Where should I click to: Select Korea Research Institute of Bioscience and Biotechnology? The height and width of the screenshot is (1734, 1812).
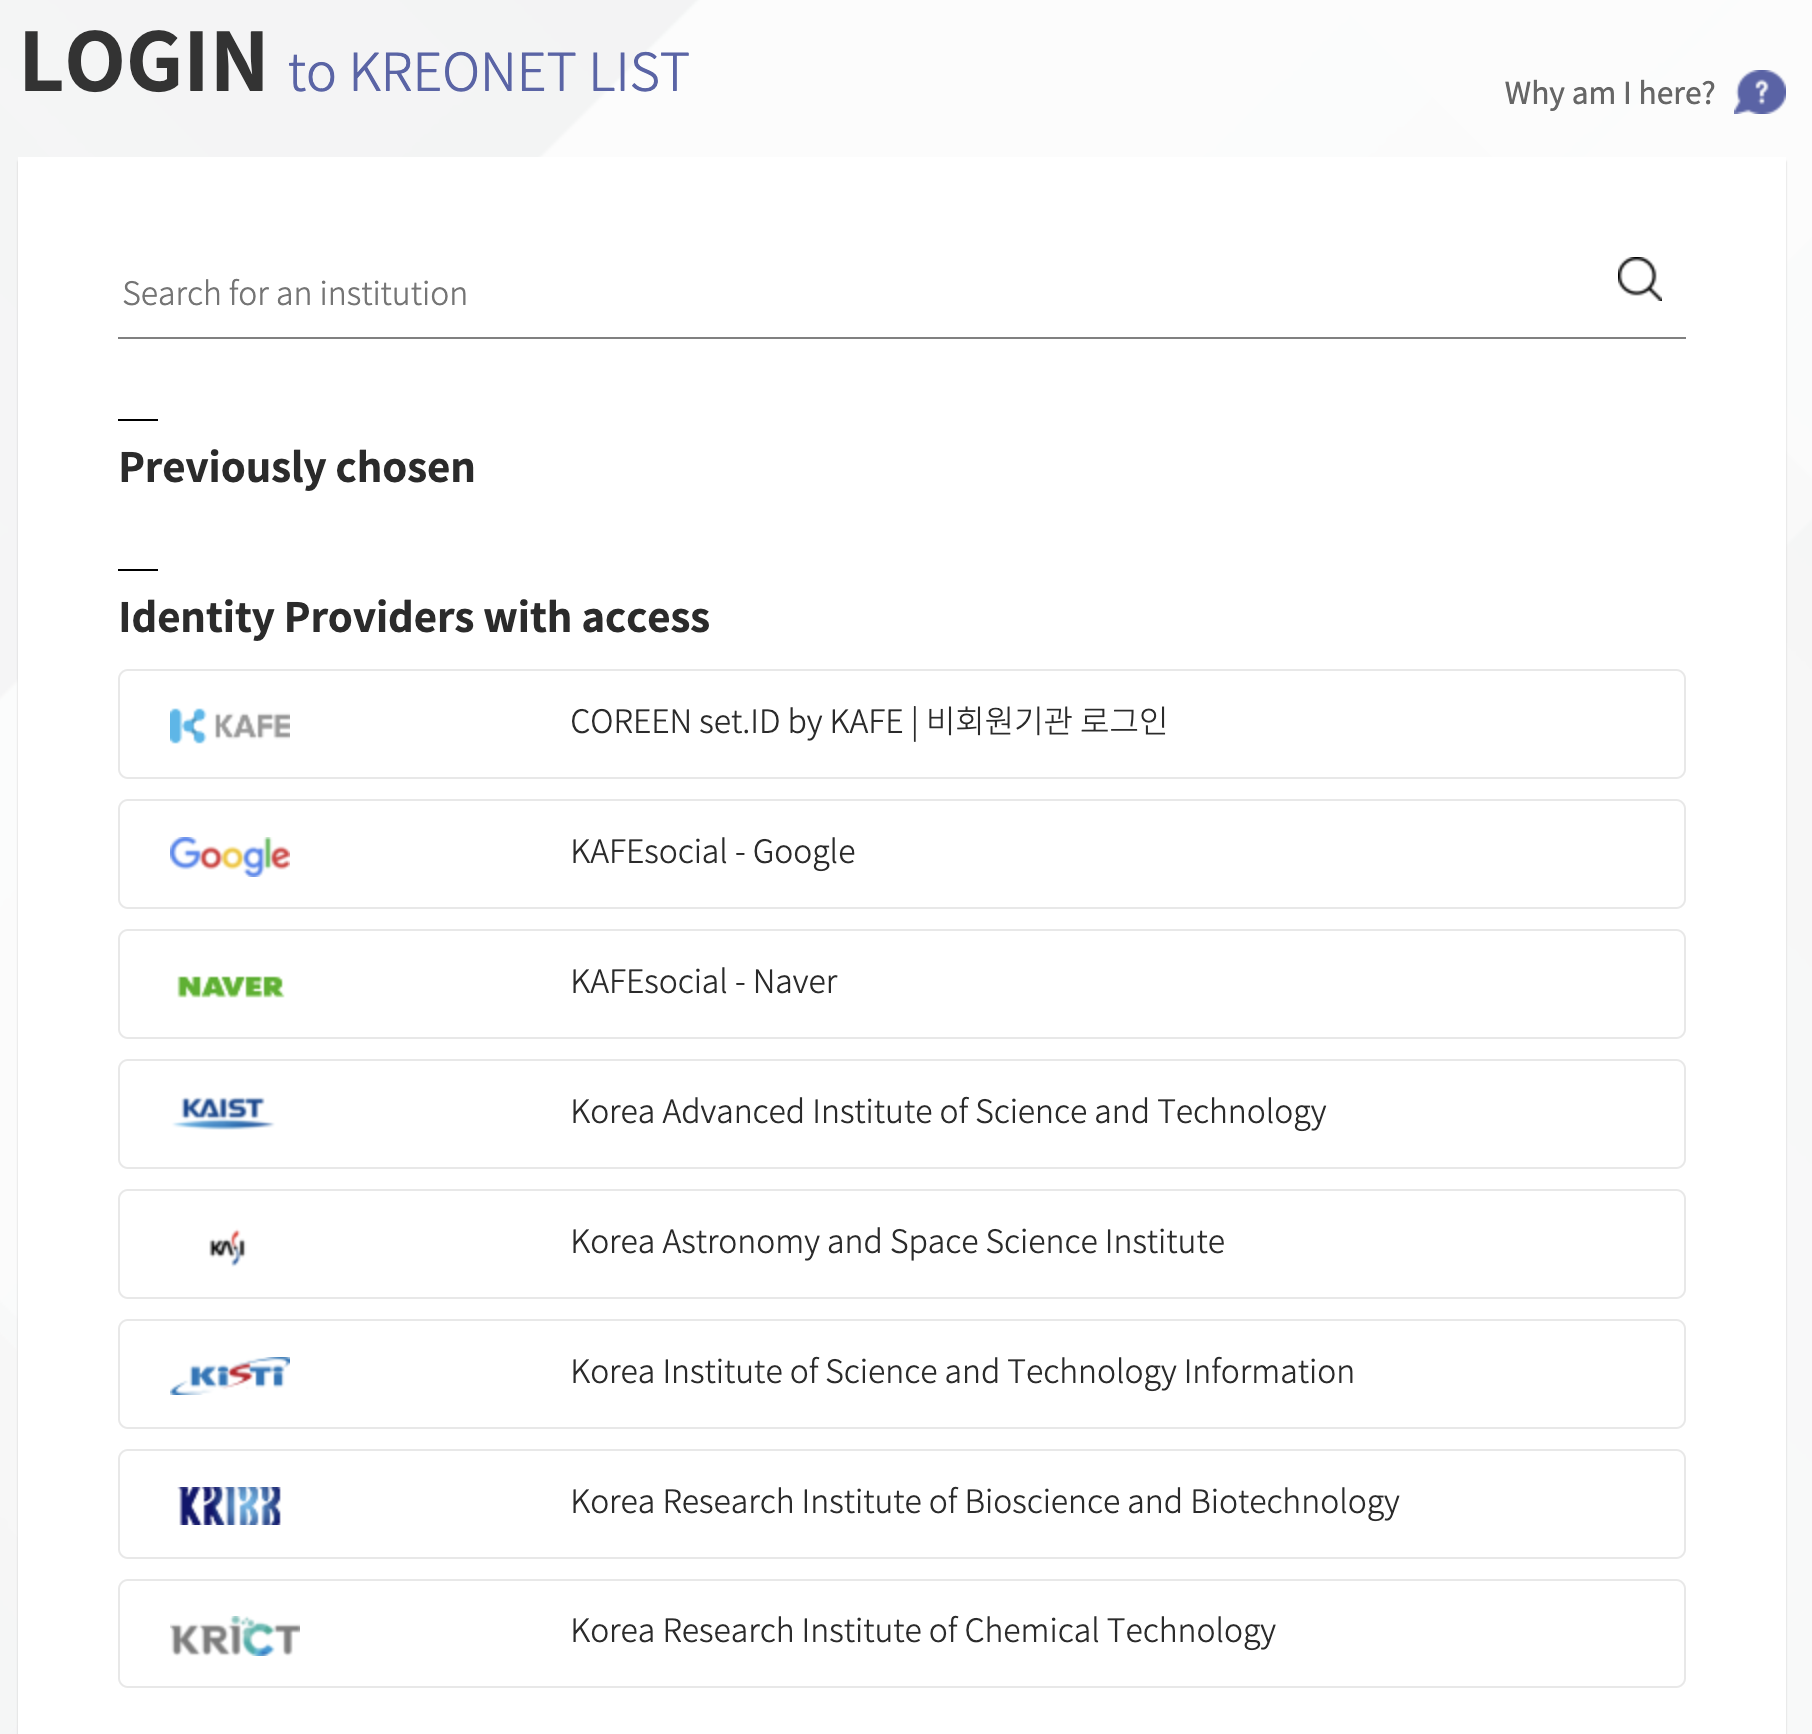pos(984,1502)
